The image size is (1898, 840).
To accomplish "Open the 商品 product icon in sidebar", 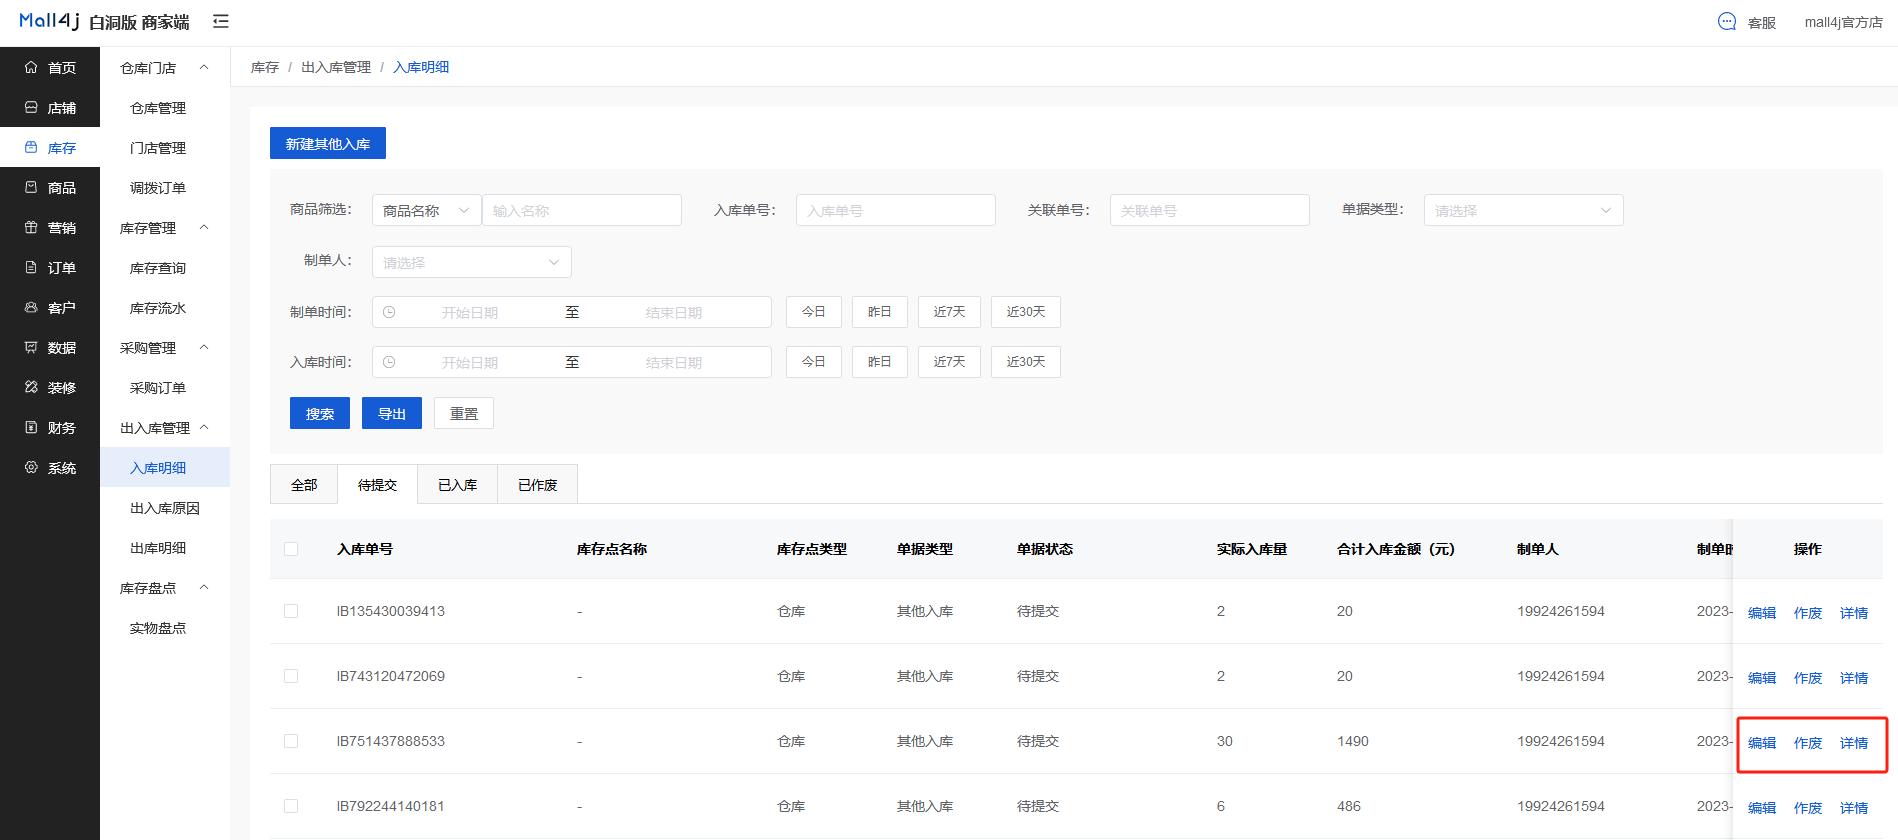I will point(31,187).
